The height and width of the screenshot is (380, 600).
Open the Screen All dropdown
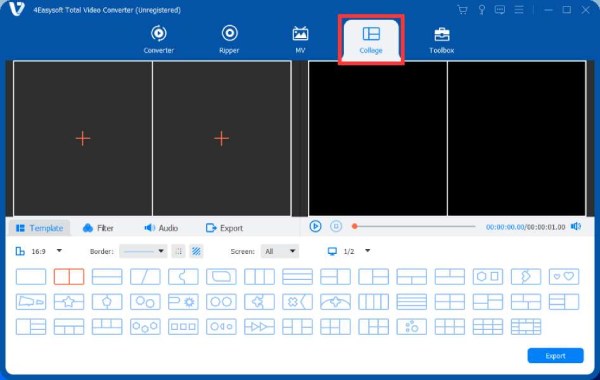click(280, 251)
